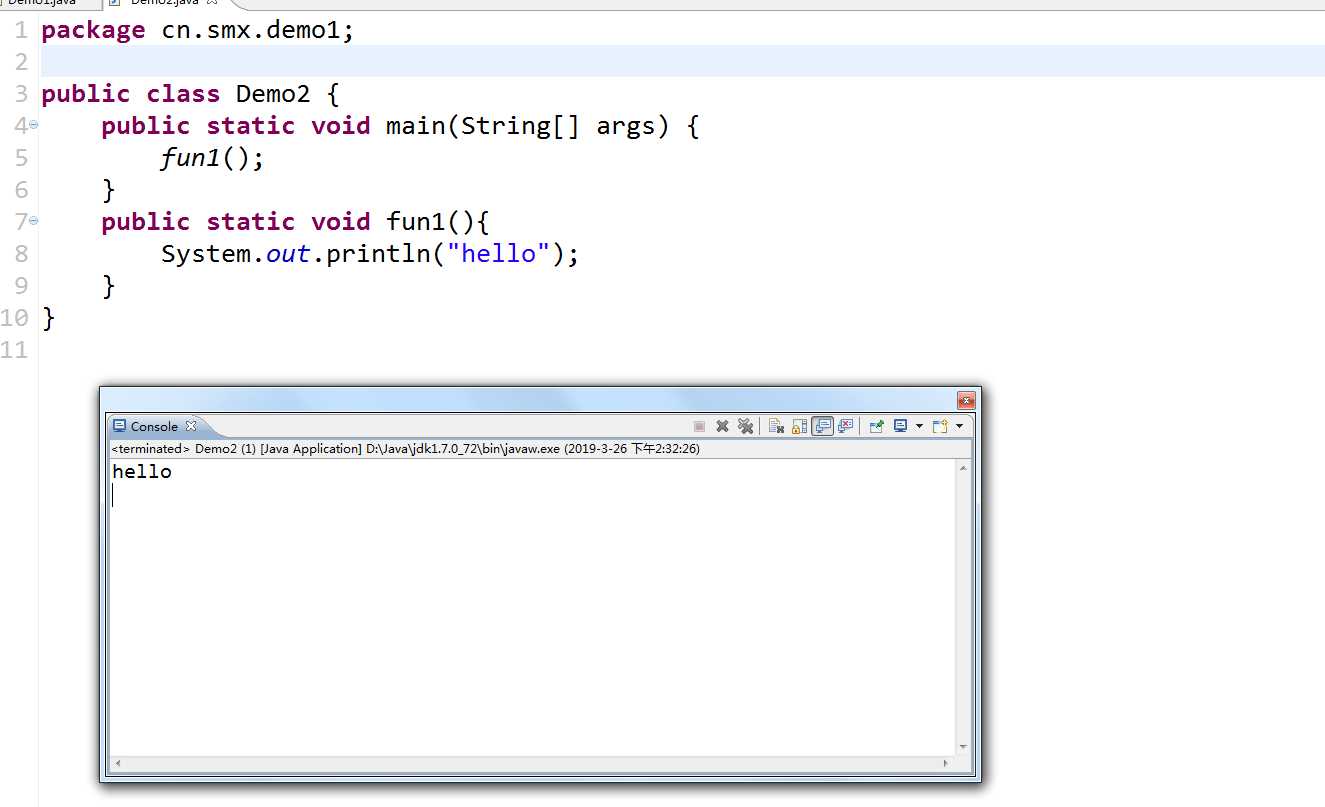The image size is (1325, 807).
Task: Click the closing brace on line 10
Action: pyautogui.click(x=49, y=318)
